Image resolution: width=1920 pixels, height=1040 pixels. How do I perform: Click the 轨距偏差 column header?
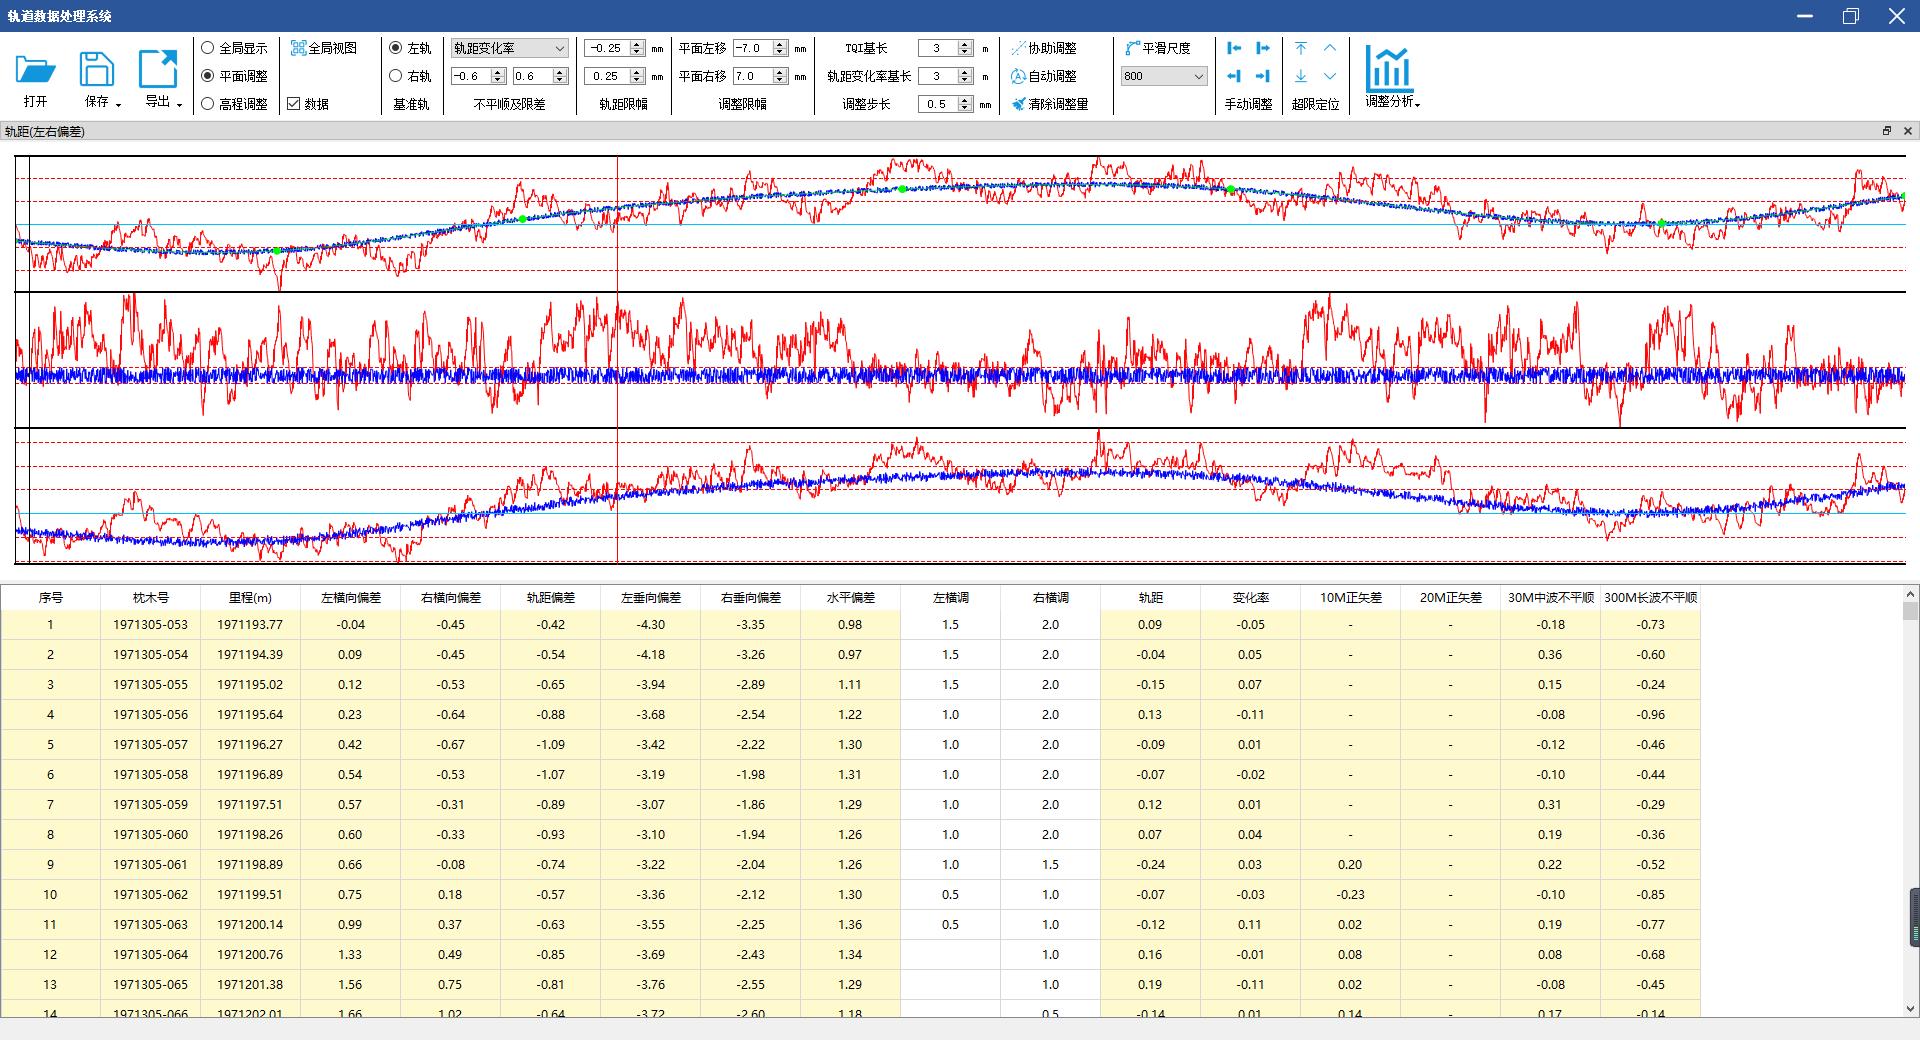[550, 597]
